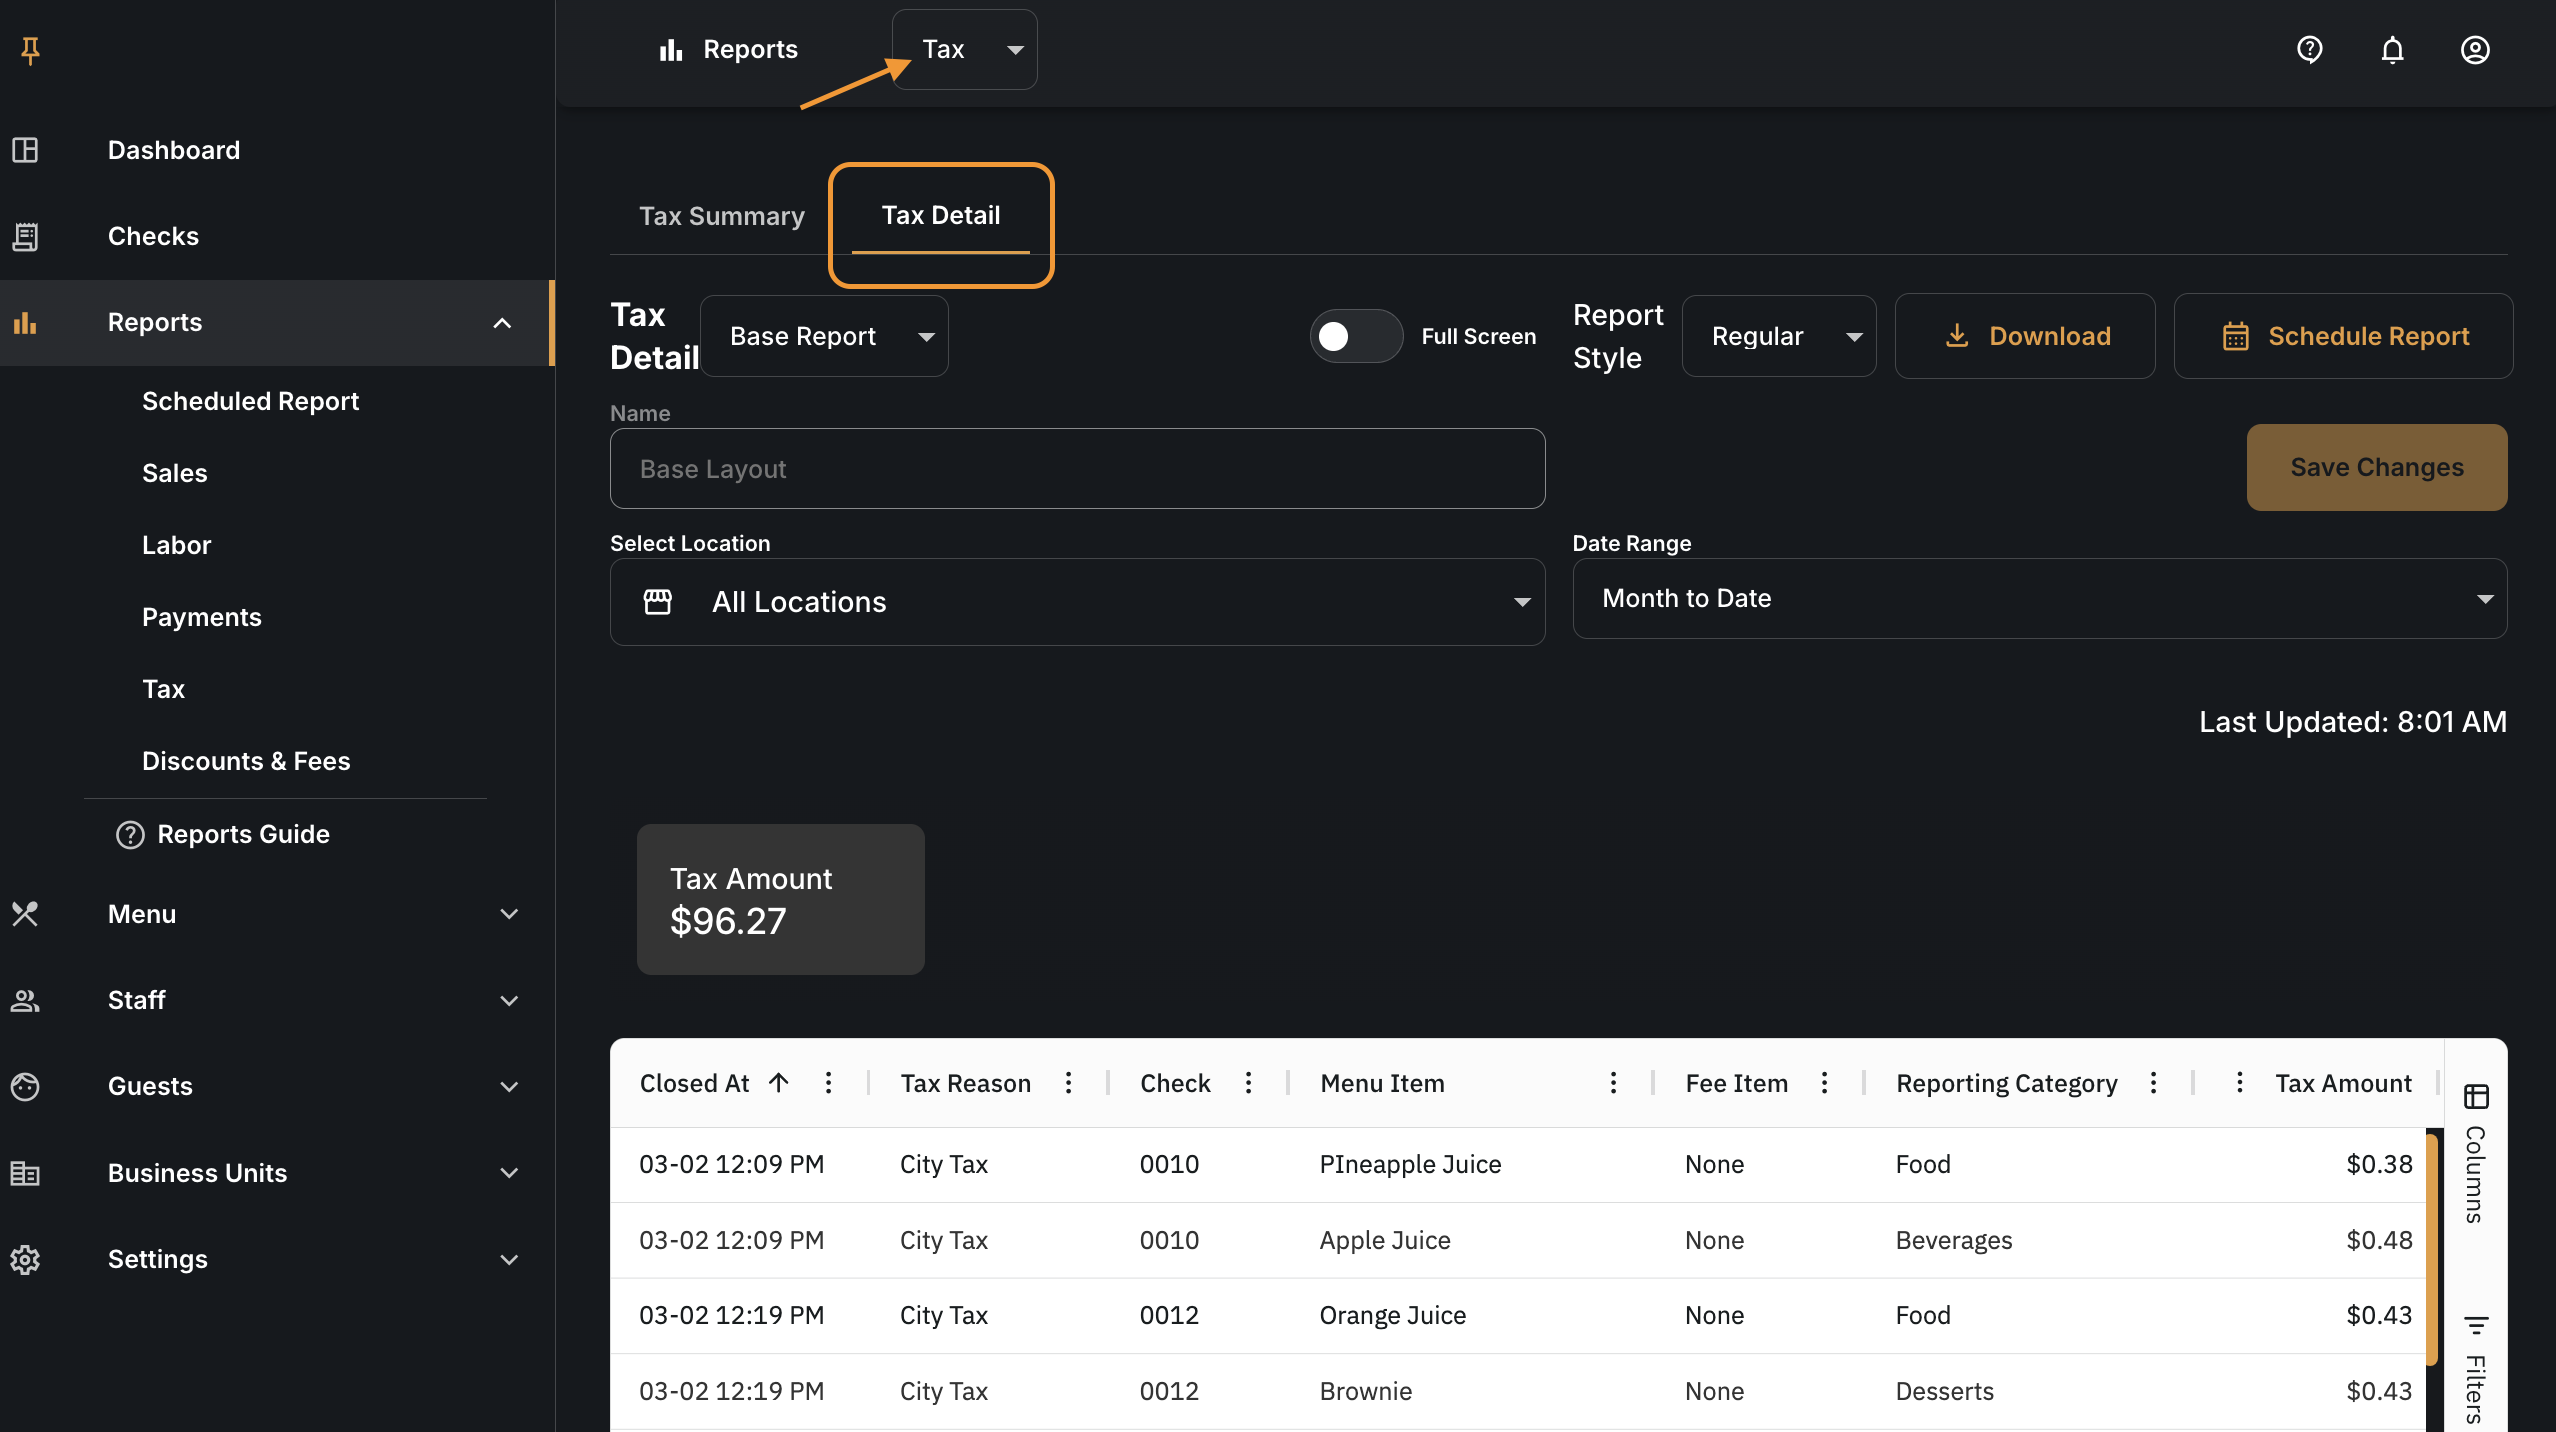2556x1432 pixels.
Task: Open Menu Item column menu dots
Action: (1613, 1083)
